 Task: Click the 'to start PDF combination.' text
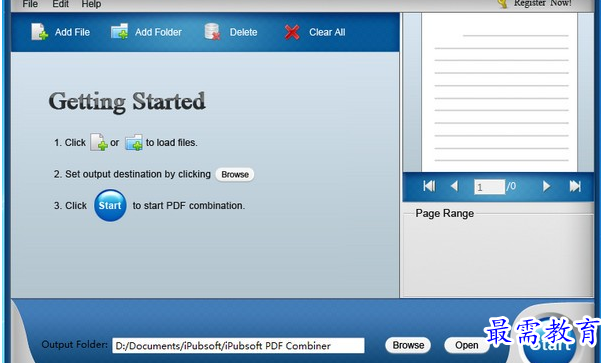tap(189, 206)
